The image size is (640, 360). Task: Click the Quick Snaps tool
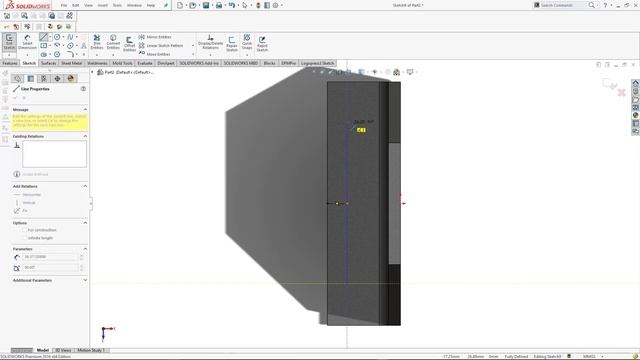pos(247,42)
